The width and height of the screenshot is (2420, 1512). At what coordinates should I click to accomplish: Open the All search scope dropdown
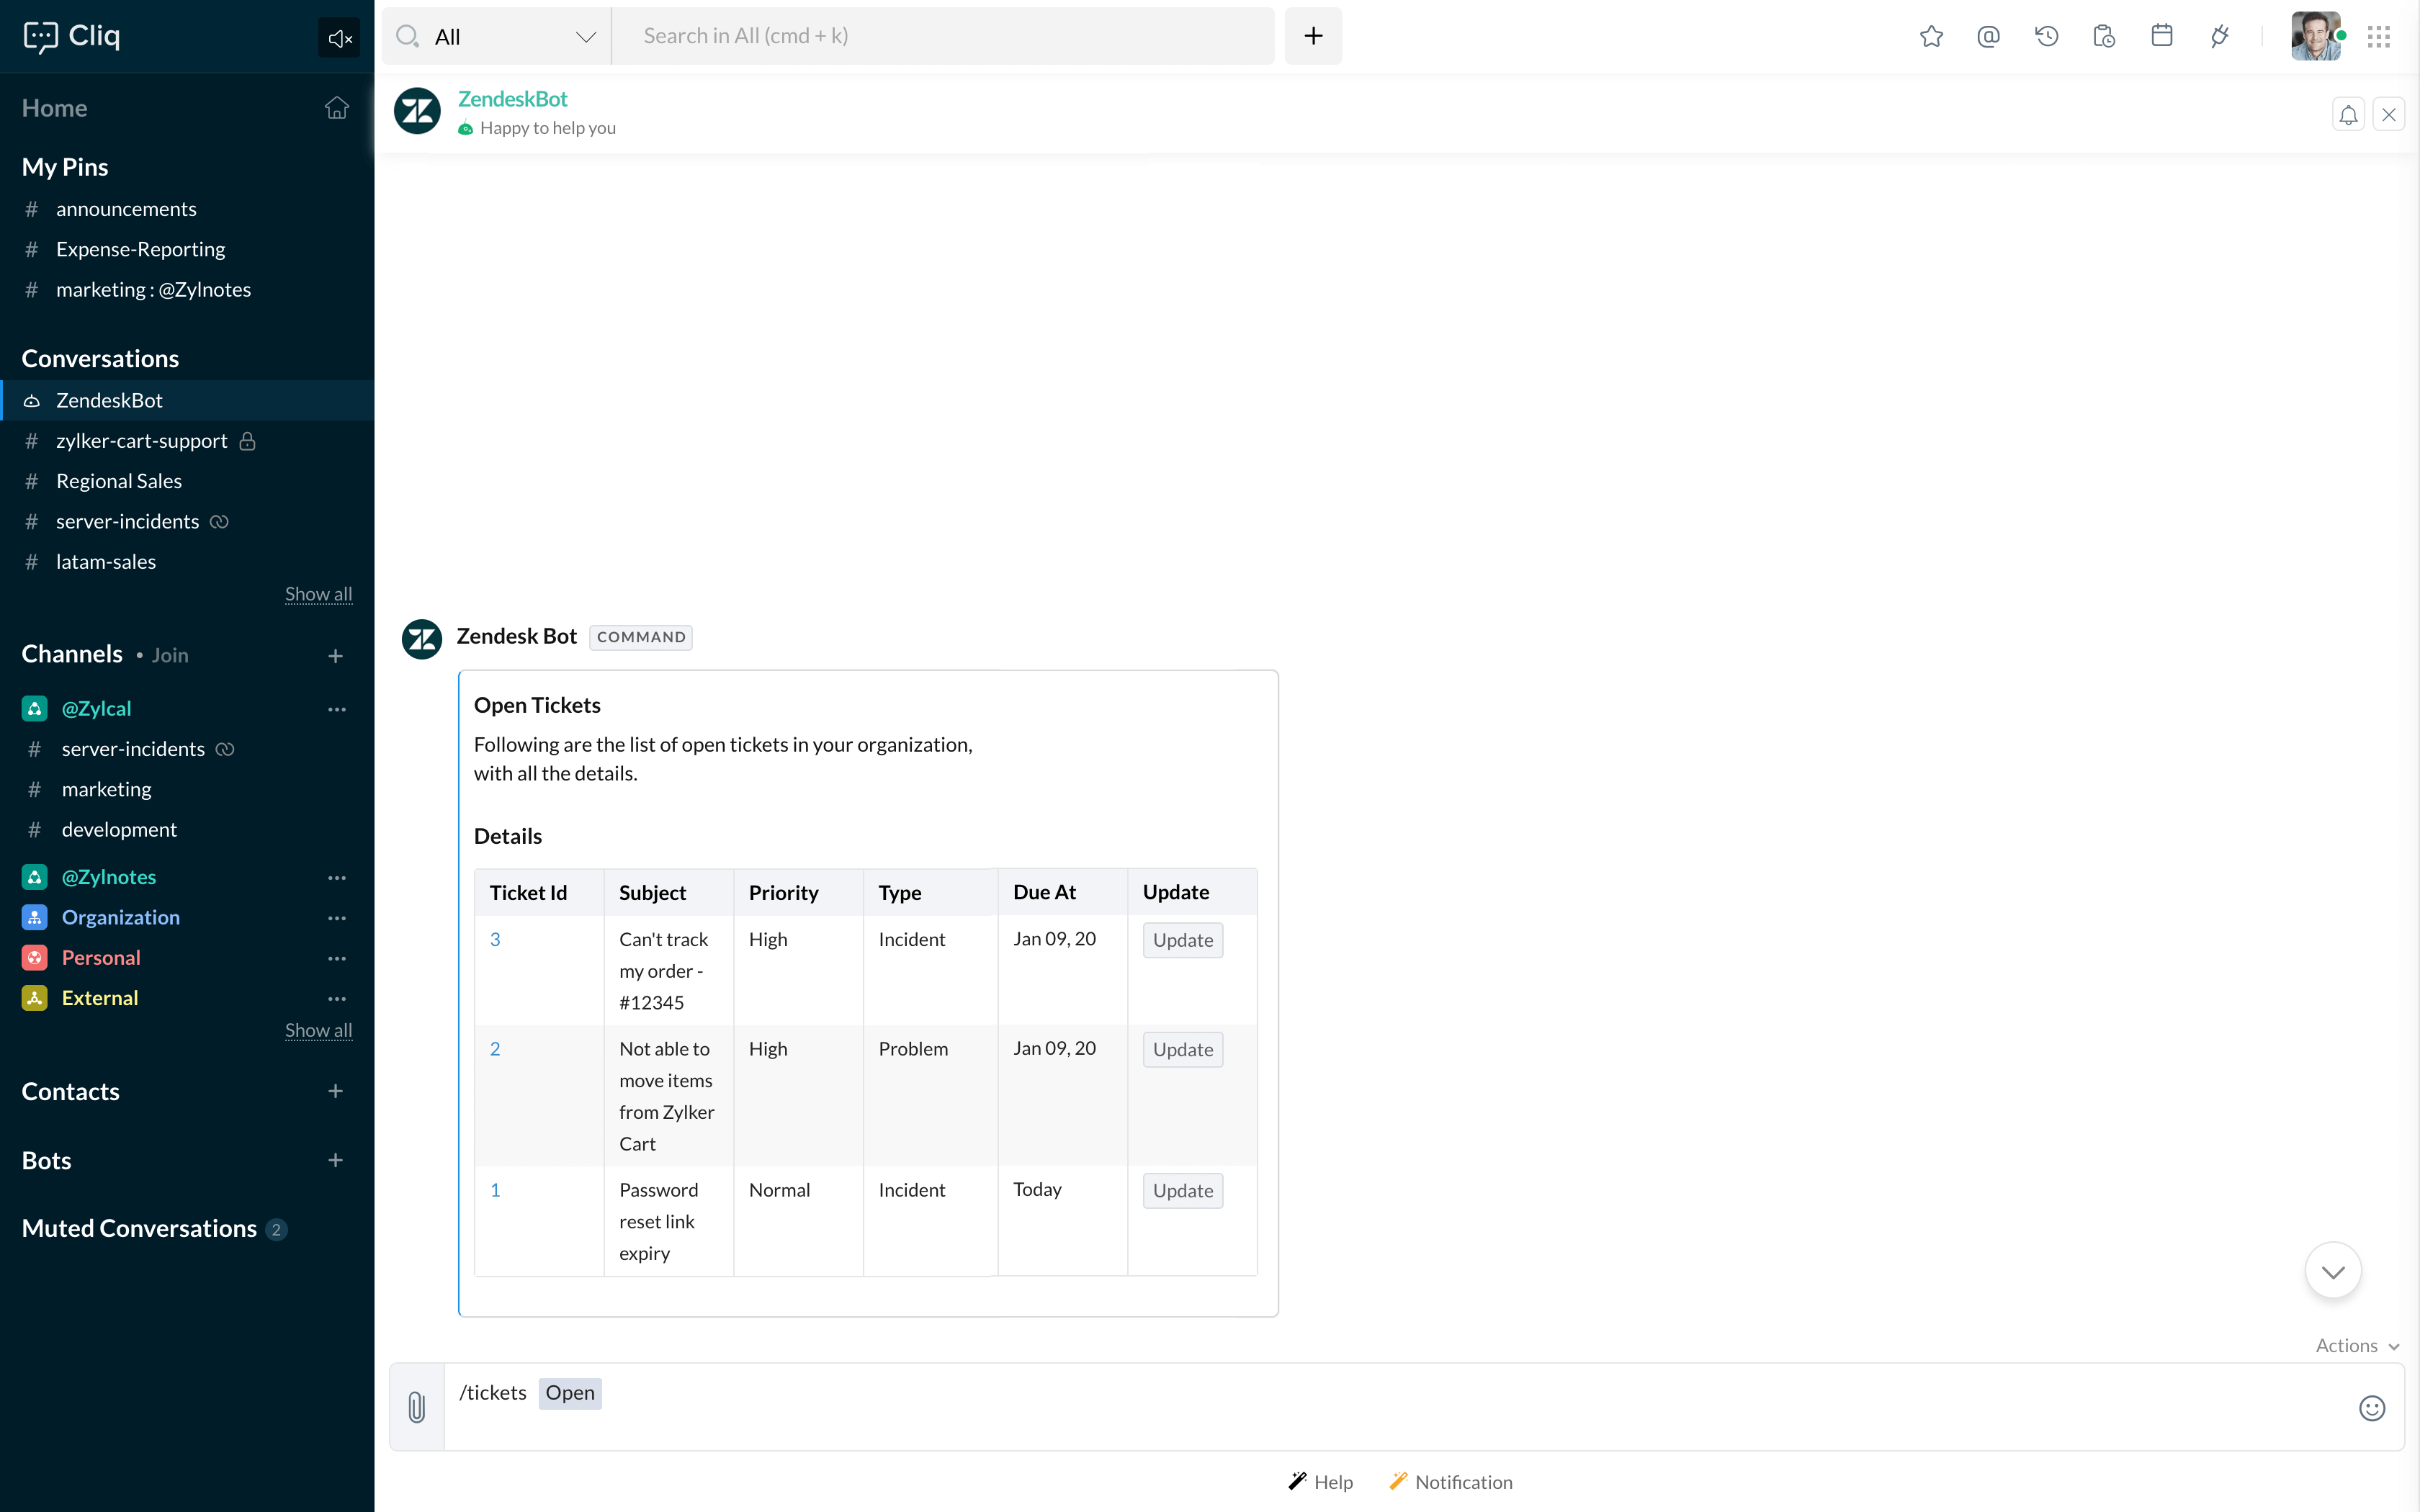pos(586,36)
